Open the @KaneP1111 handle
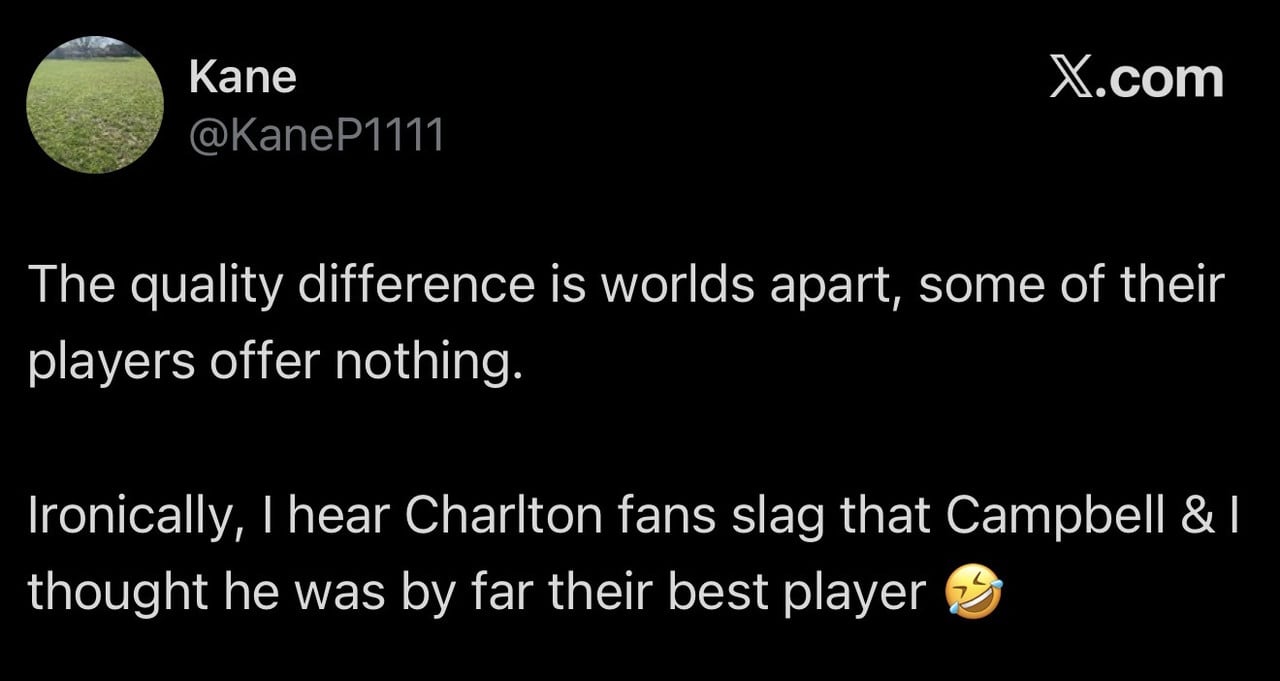Image resolution: width=1280 pixels, height=681 pixels. coord(316,134)
